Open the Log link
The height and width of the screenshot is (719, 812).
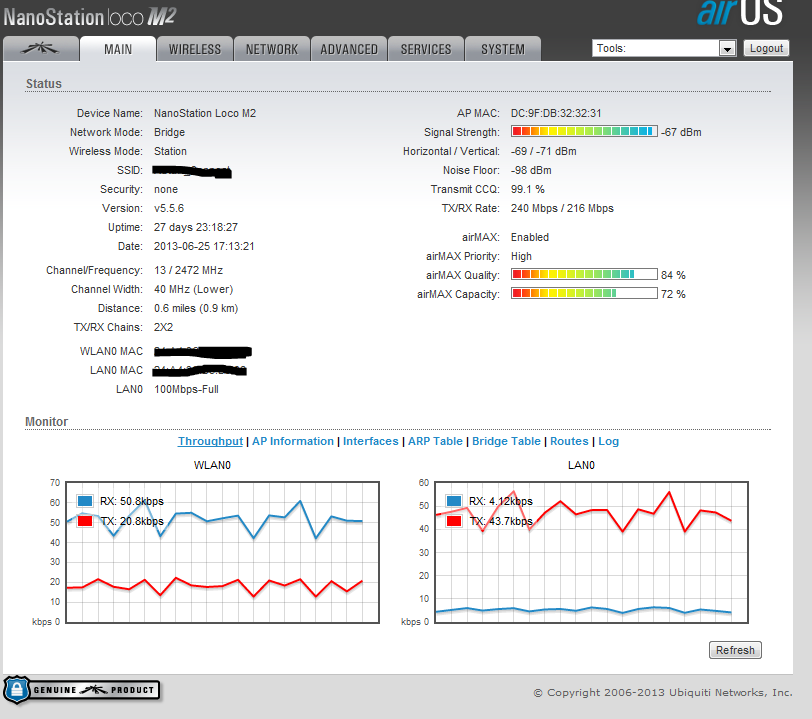[608, 441]
